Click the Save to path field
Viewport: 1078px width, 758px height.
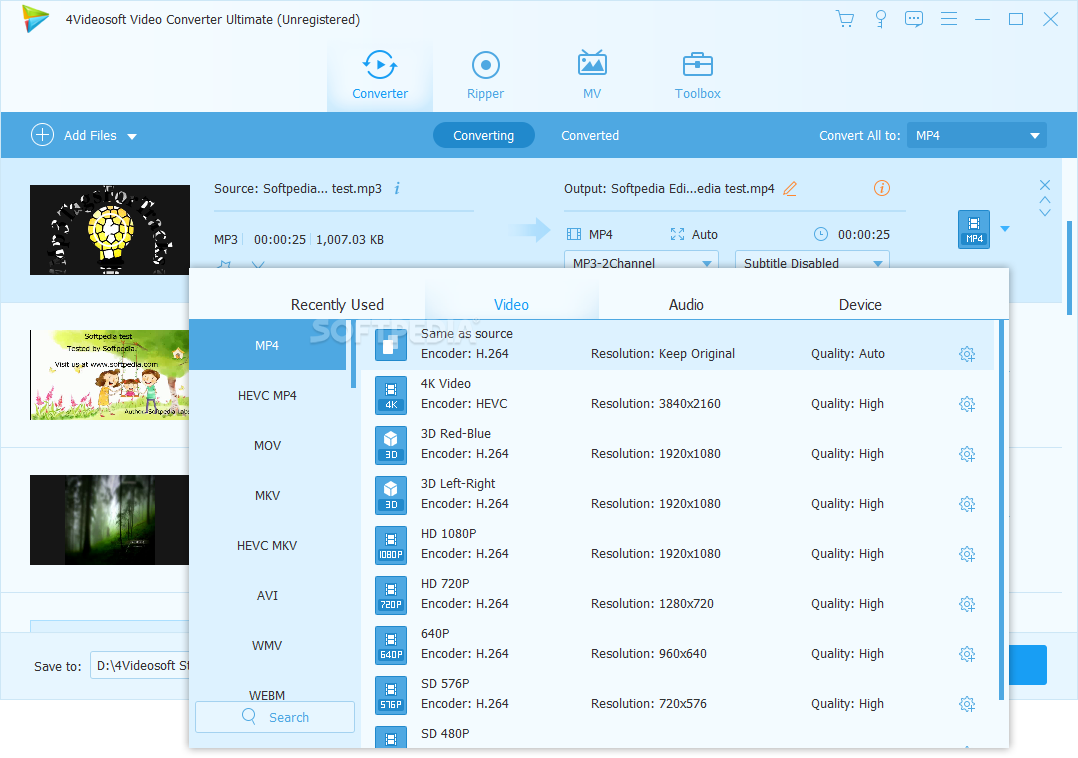pyautogui.click(x=140, y=665)
